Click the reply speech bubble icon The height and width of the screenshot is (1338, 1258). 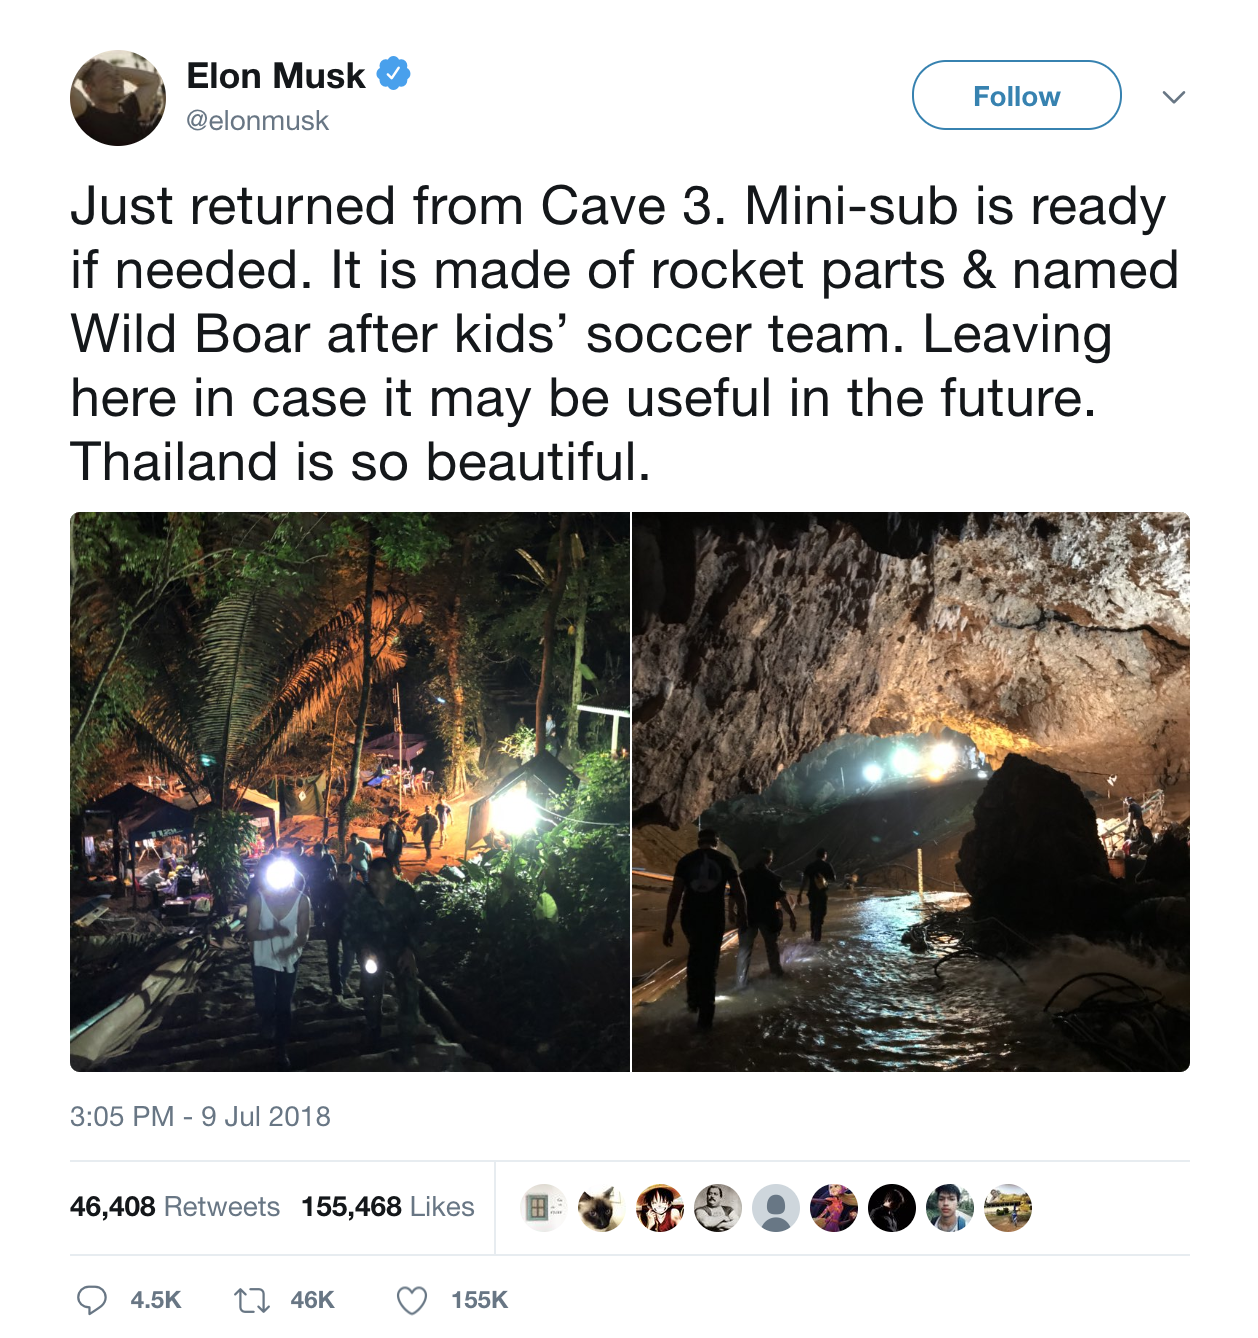92,1299
